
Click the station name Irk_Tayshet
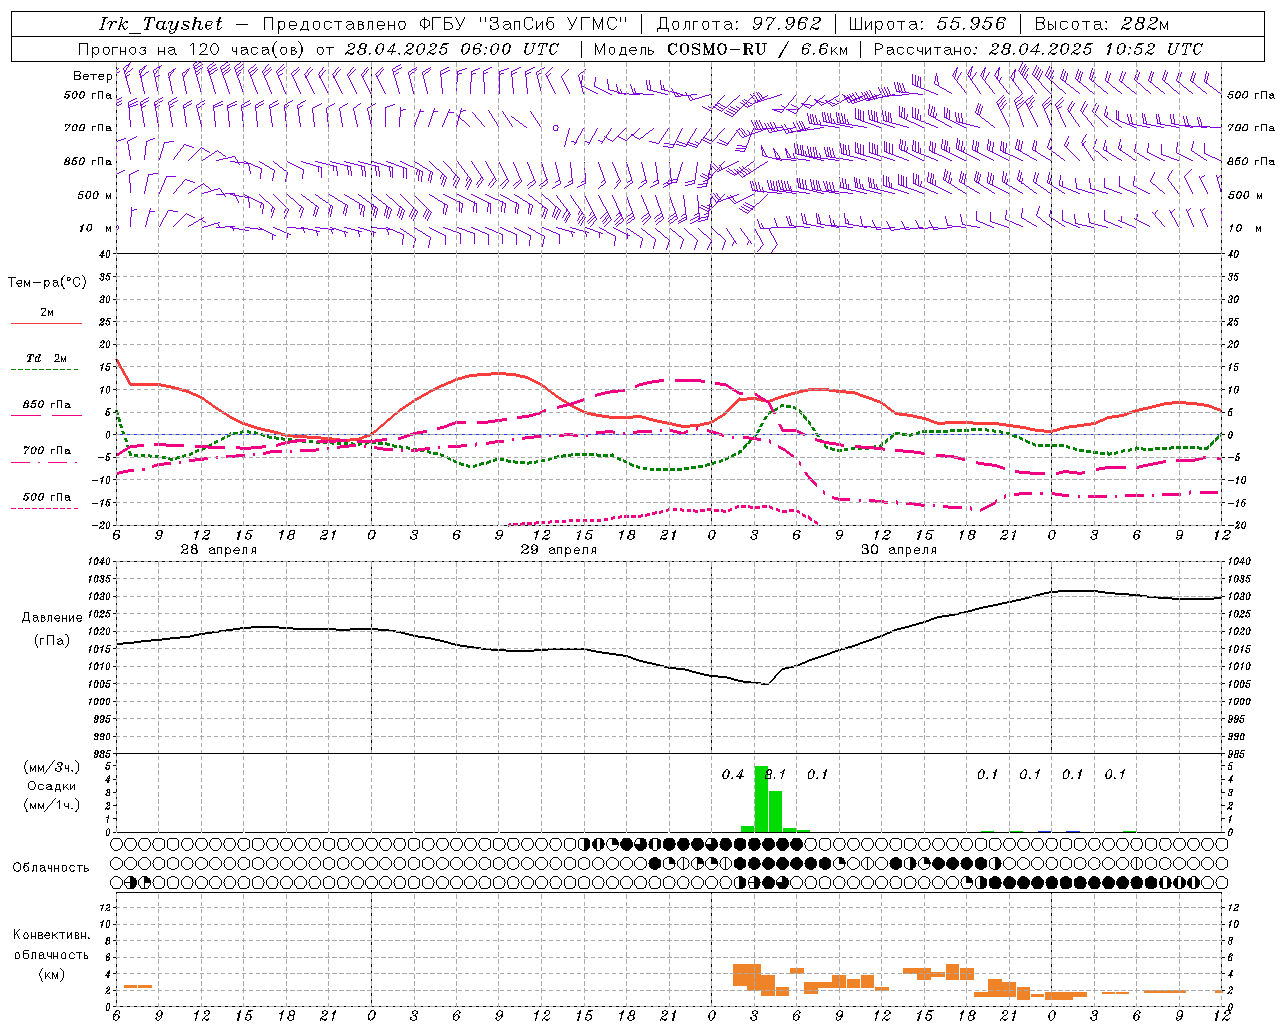[x=160, y=24]
